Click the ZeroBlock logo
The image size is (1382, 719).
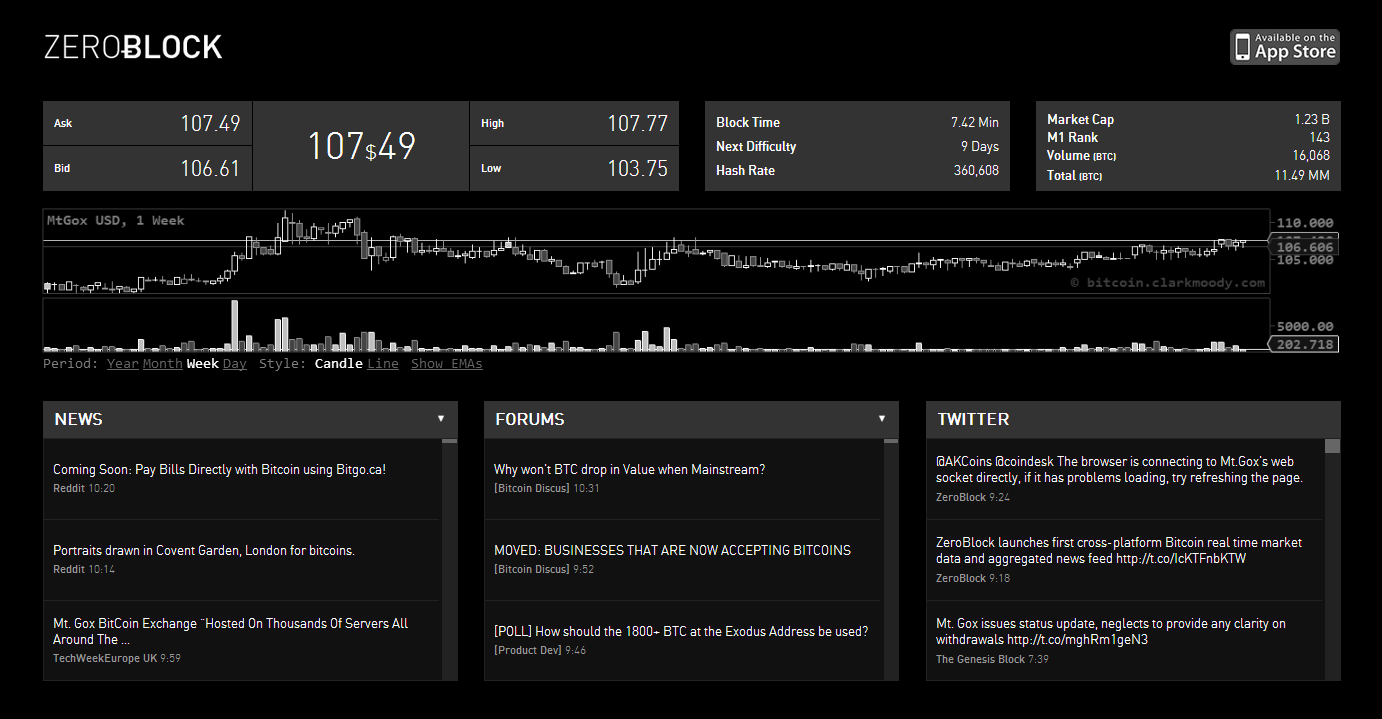click(133, 47)
